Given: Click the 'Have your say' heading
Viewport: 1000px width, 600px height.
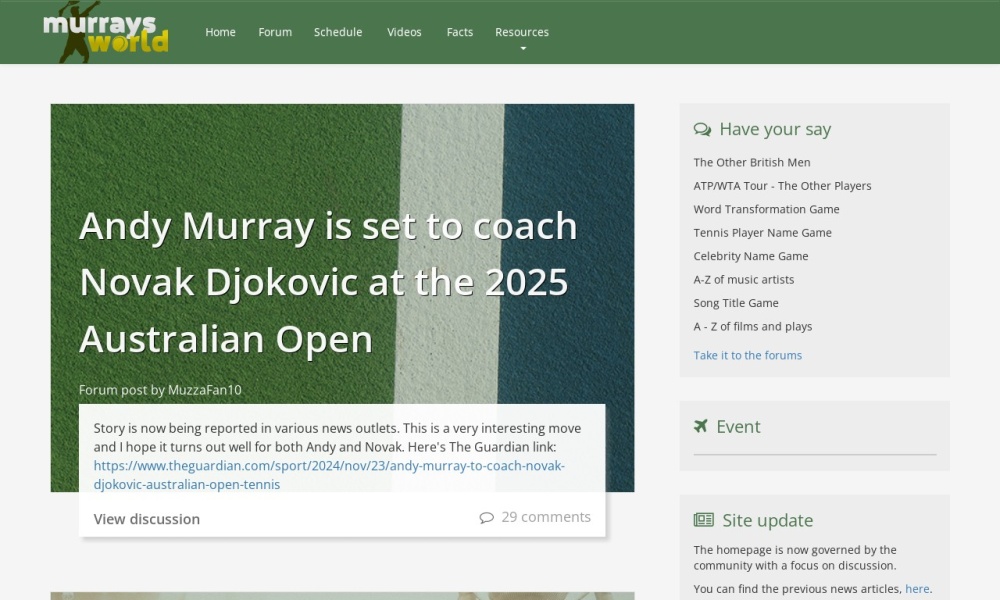Looking at the screenshot, I should coord(775,129).
